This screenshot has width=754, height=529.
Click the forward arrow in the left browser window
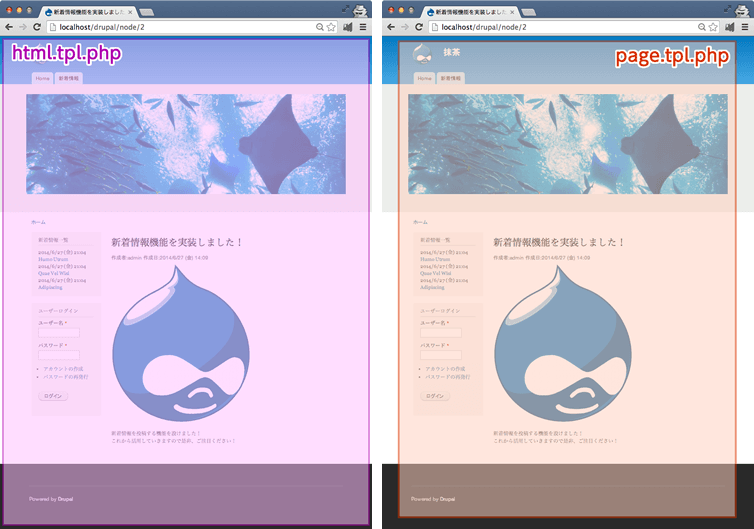coord(23,27)
